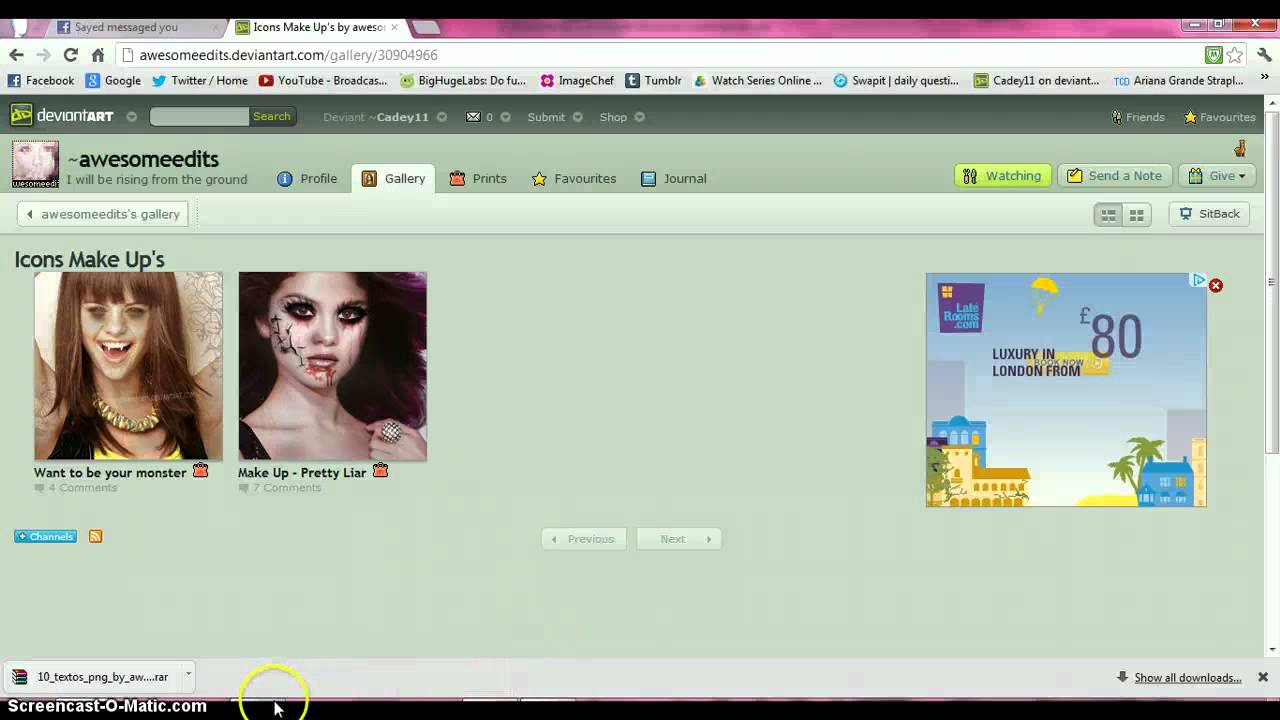The image size is (1280, 720).
Task: Expand the Submit dropdown arrow
Action: [580, 117]
